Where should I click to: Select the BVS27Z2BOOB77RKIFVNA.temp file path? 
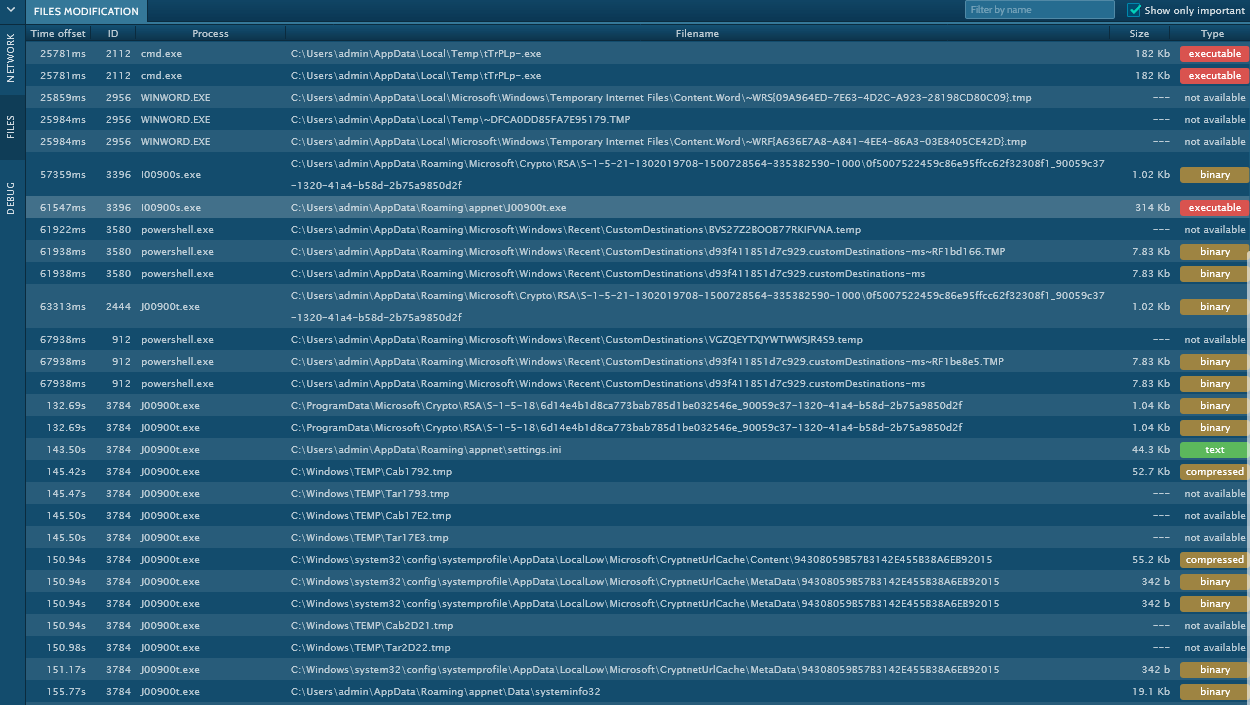pyautogui.click(x=575, y=230)
